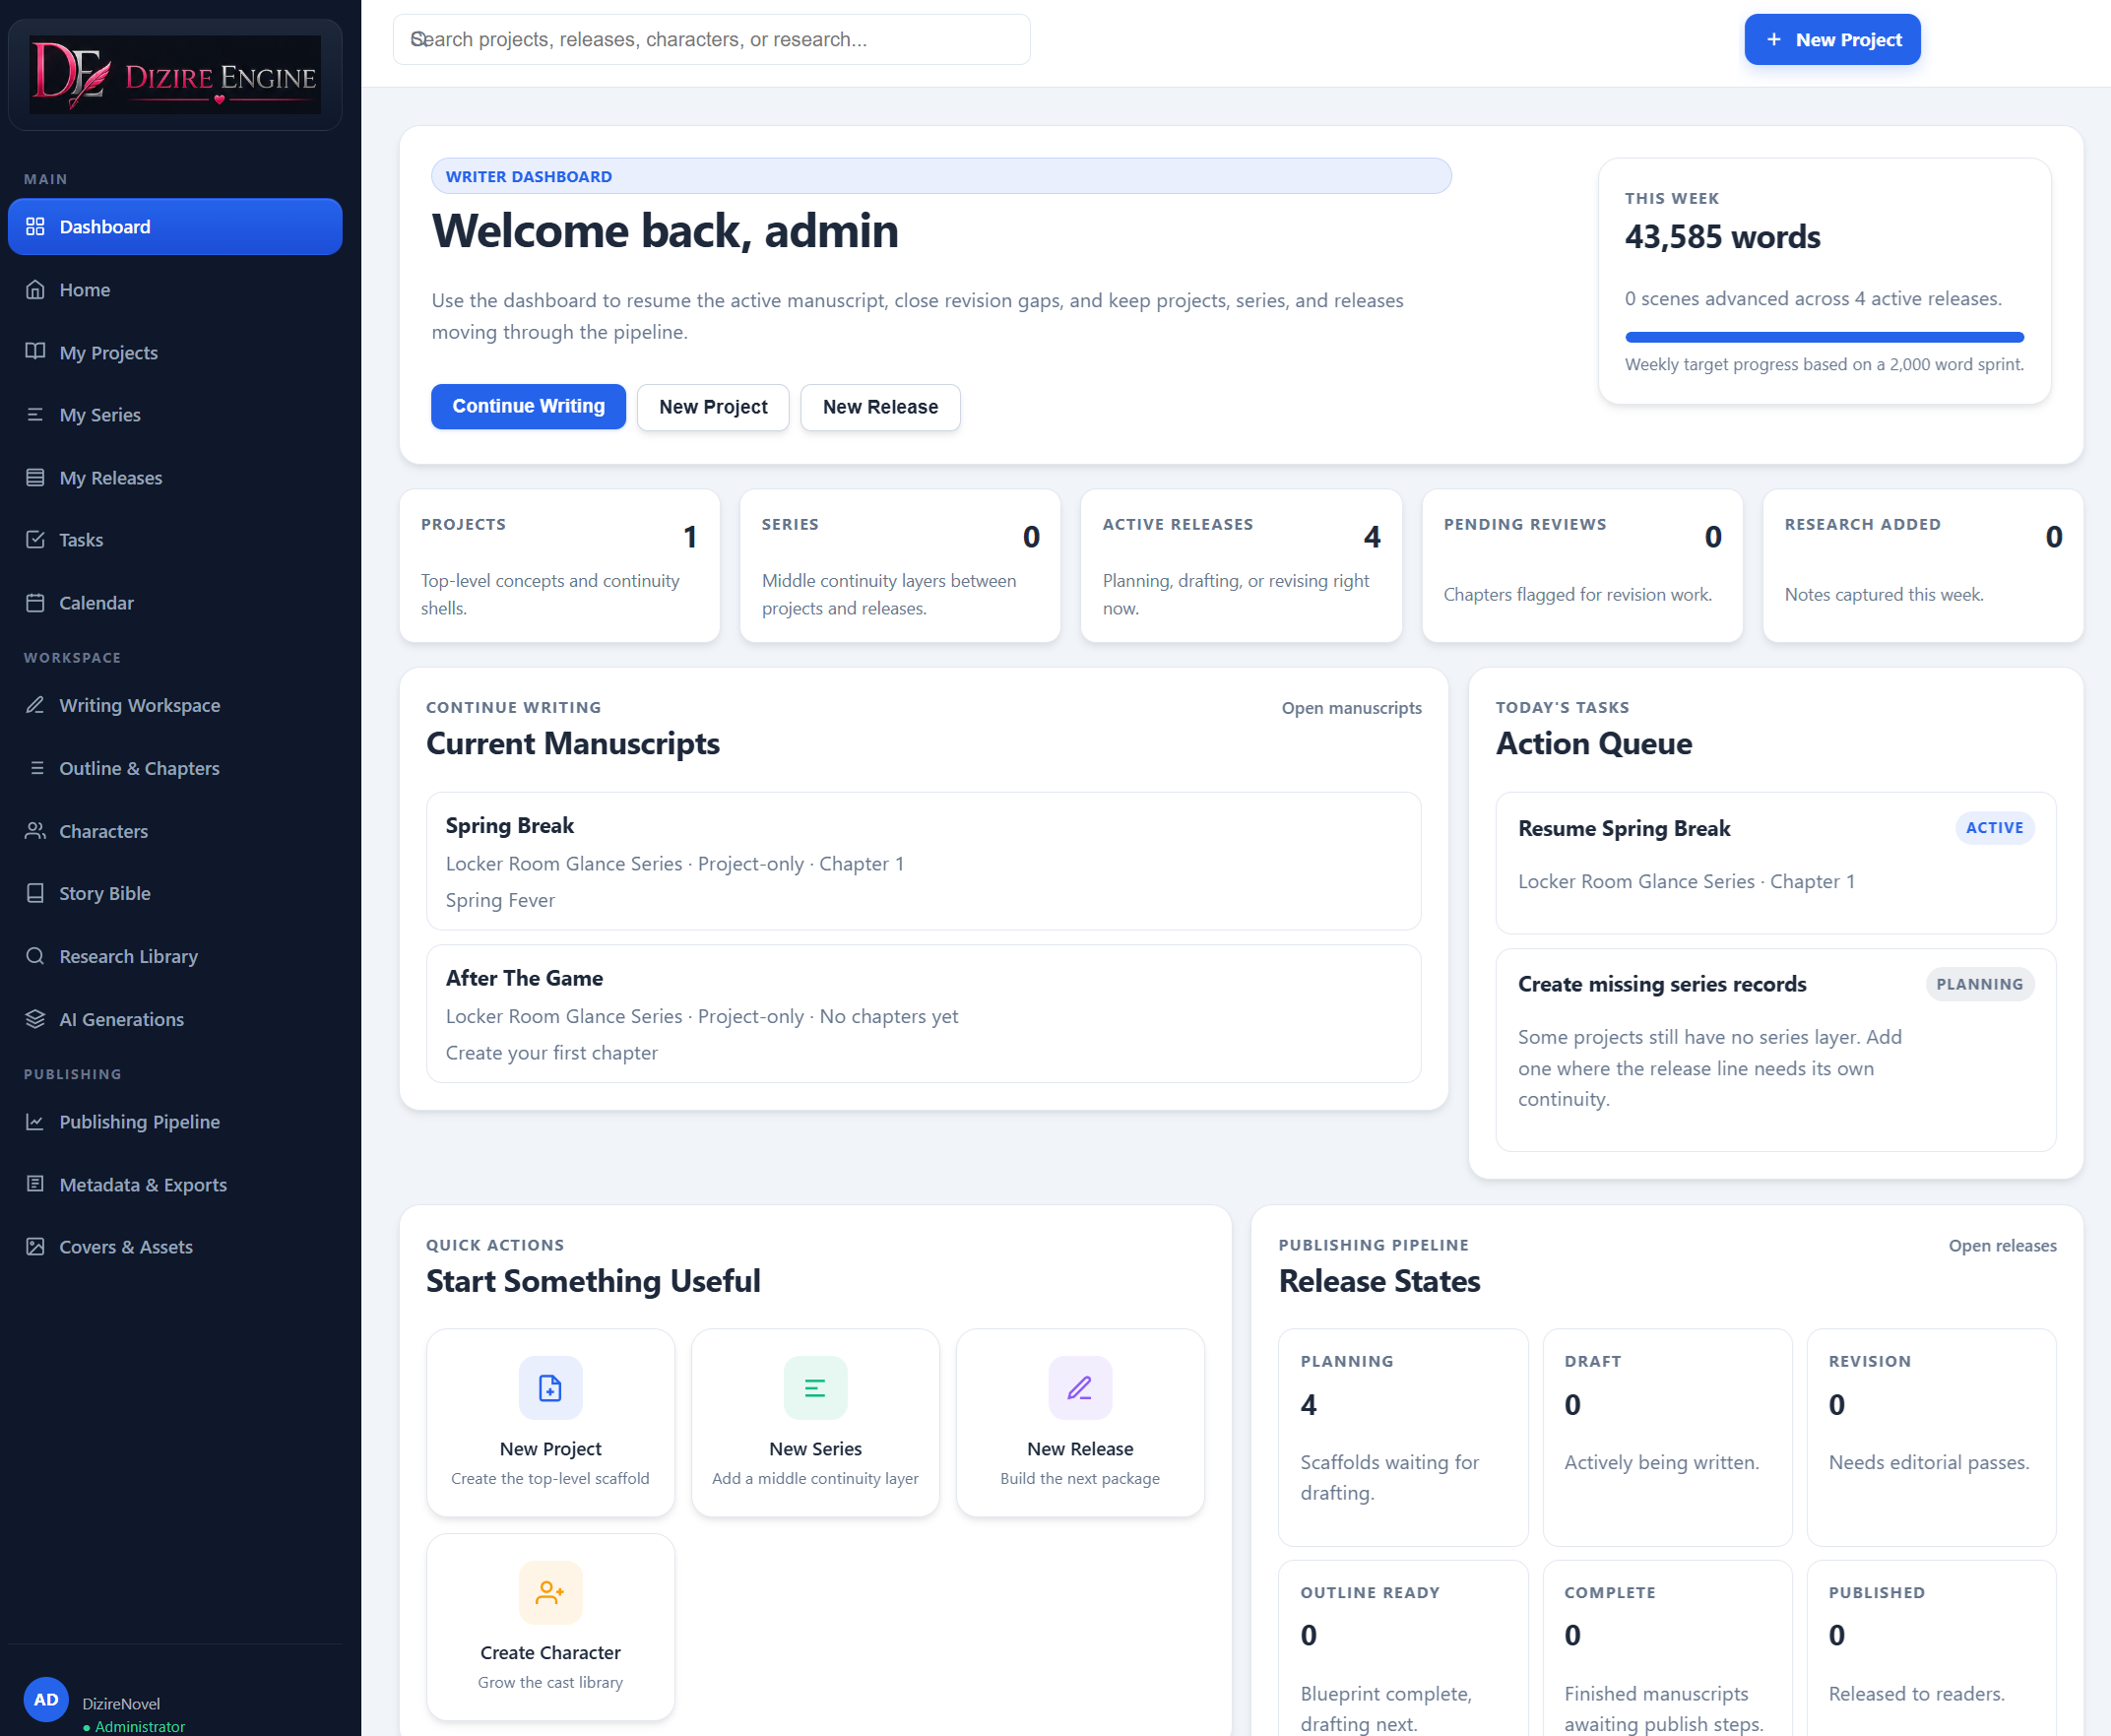Open My Releases menu item
The width and height of the screenshot is (2111, 1736).
(175, 477)
